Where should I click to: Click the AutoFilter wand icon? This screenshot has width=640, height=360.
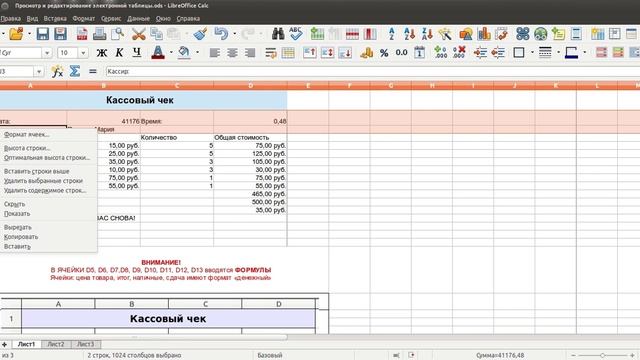[445, 33]
